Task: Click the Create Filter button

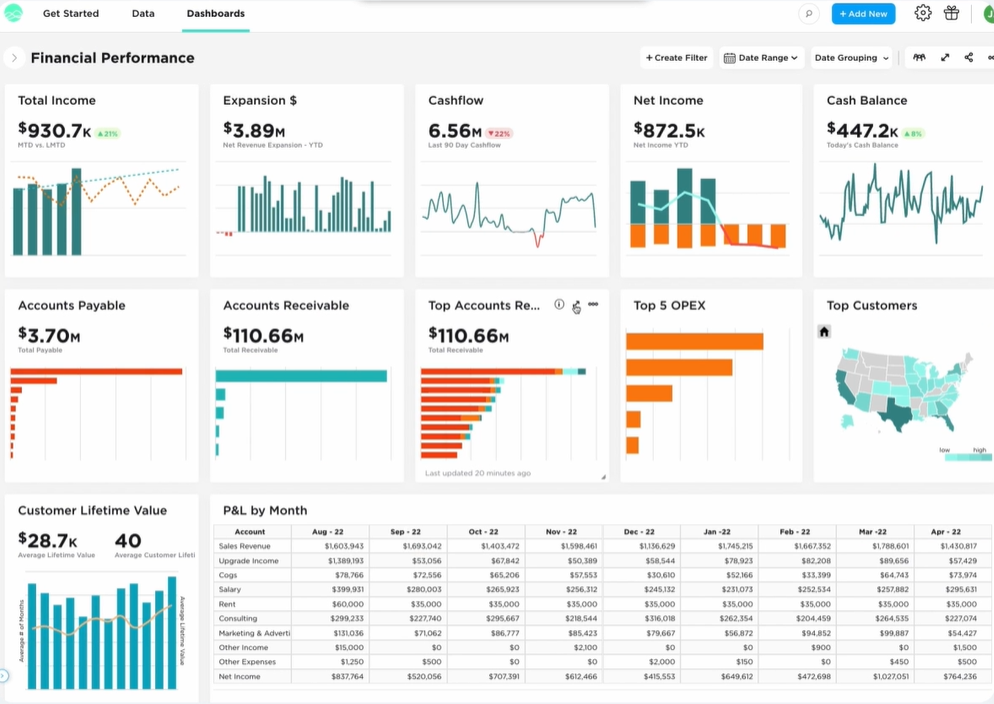Action: pos(677,58)
